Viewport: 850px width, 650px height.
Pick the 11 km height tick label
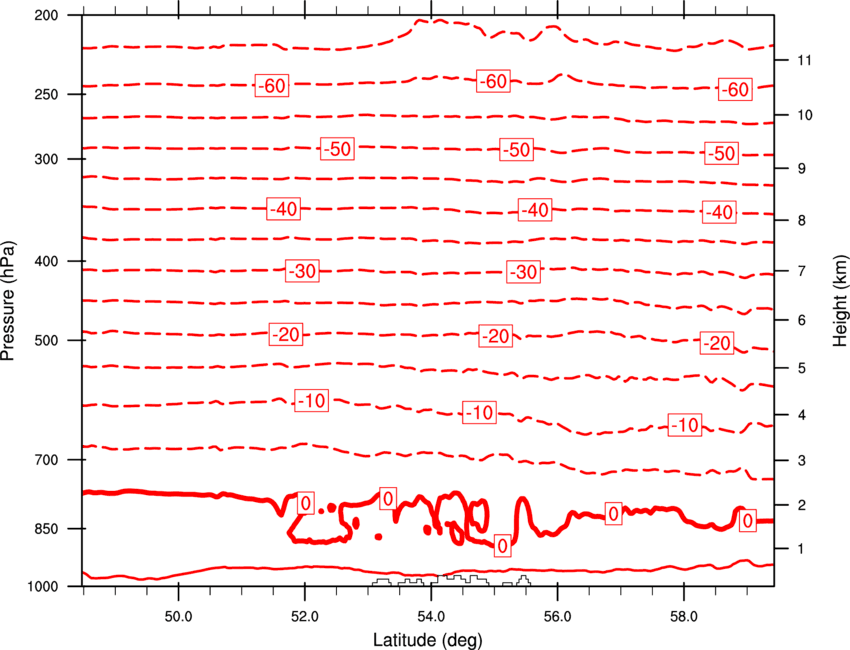pyautogui.click(x=805, y=60)
